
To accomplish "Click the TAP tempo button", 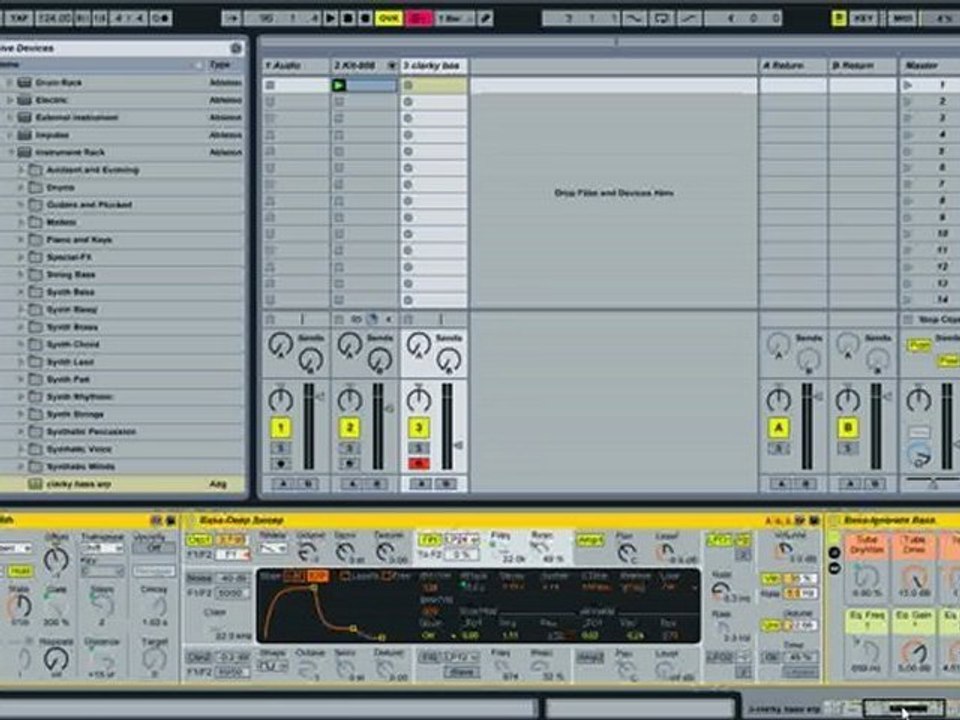I will coord(18,18).
